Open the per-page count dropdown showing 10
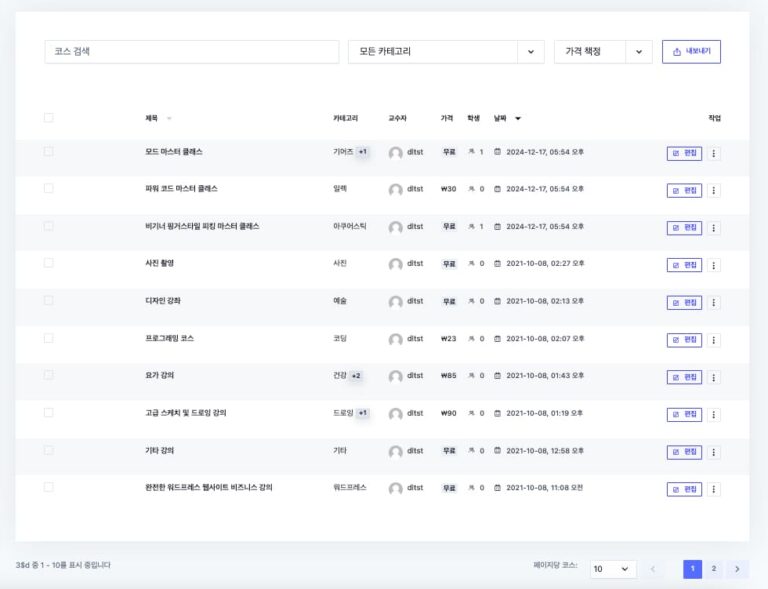Screen dimensions: 768x589 click(x=612, y=569)
